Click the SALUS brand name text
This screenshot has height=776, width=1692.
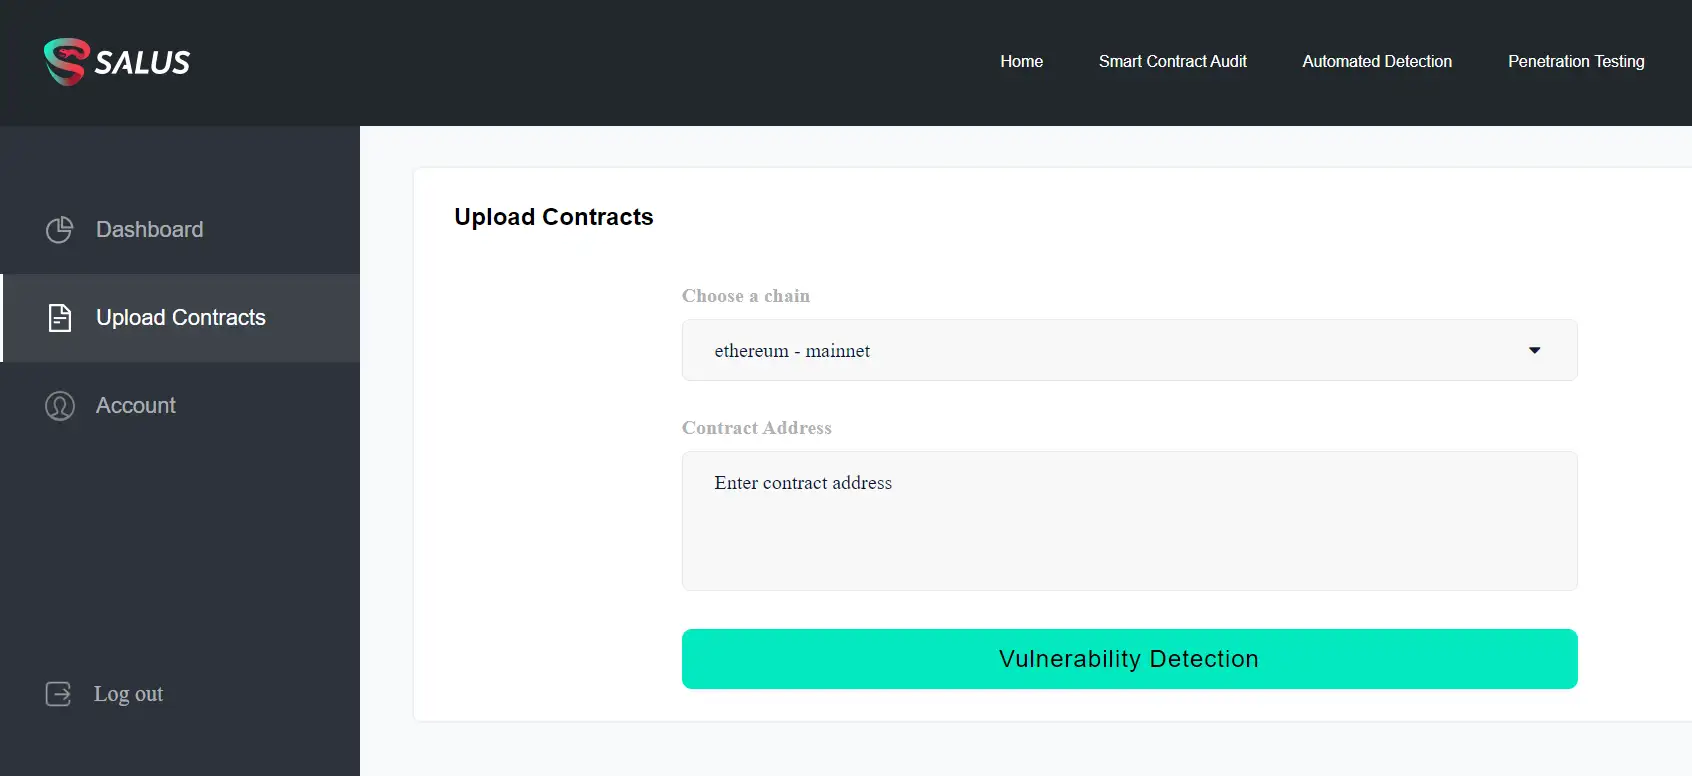pyautogui.click(x=142, y=63)
